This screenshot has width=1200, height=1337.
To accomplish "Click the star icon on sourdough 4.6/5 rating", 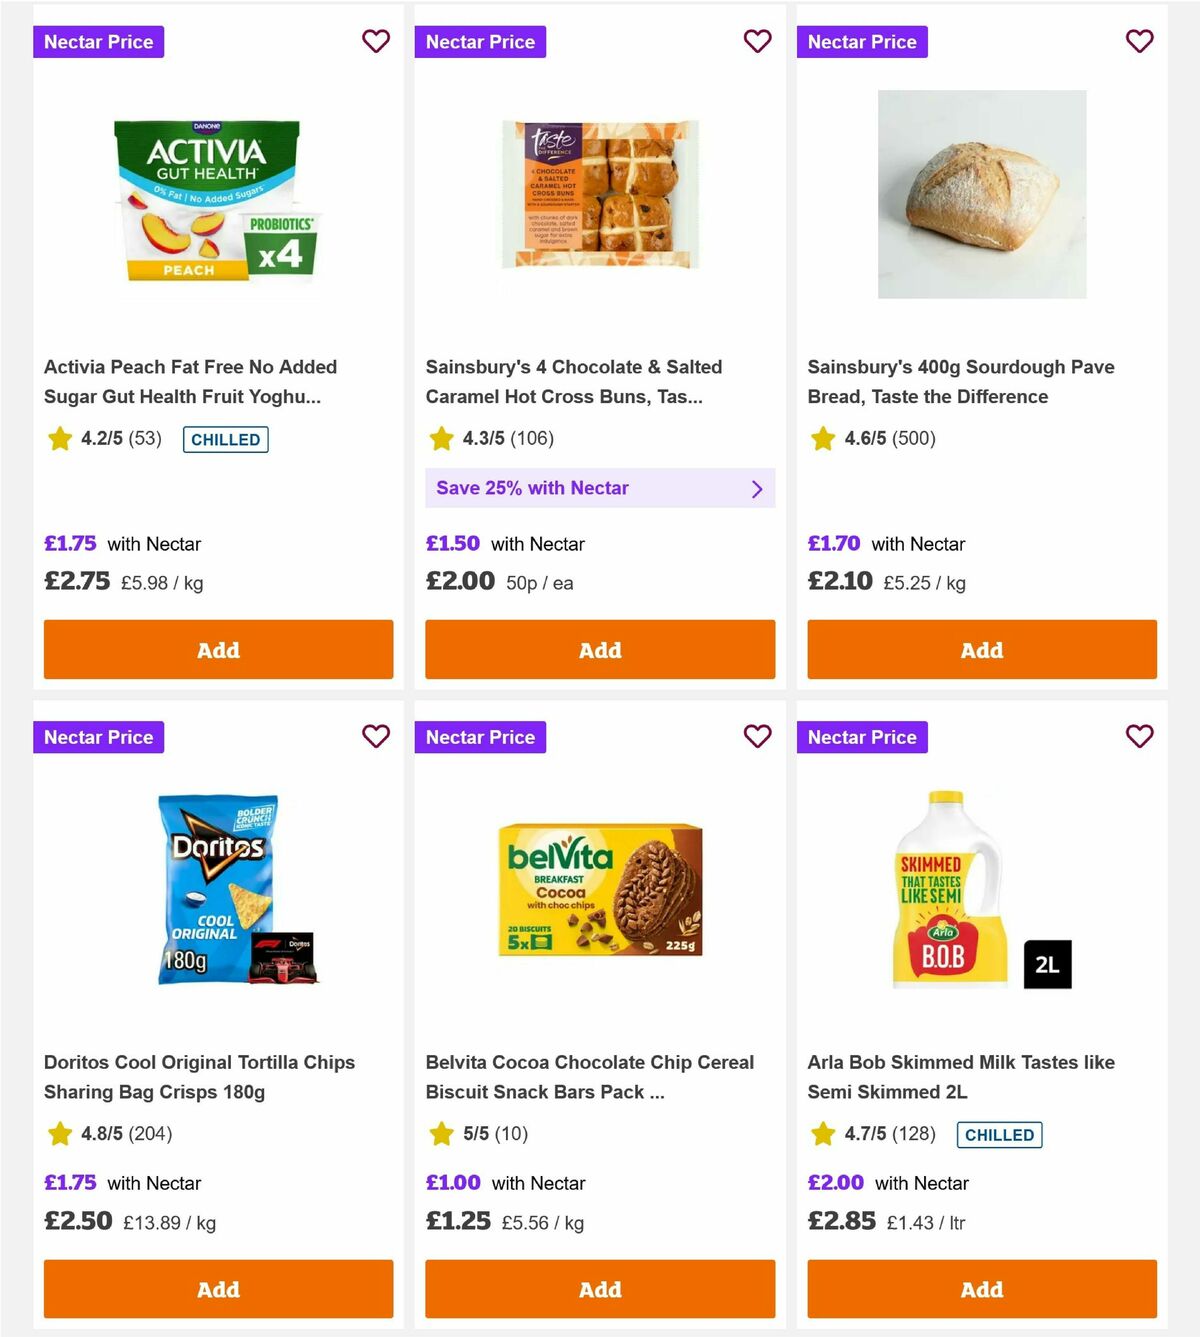I will 823,438.
